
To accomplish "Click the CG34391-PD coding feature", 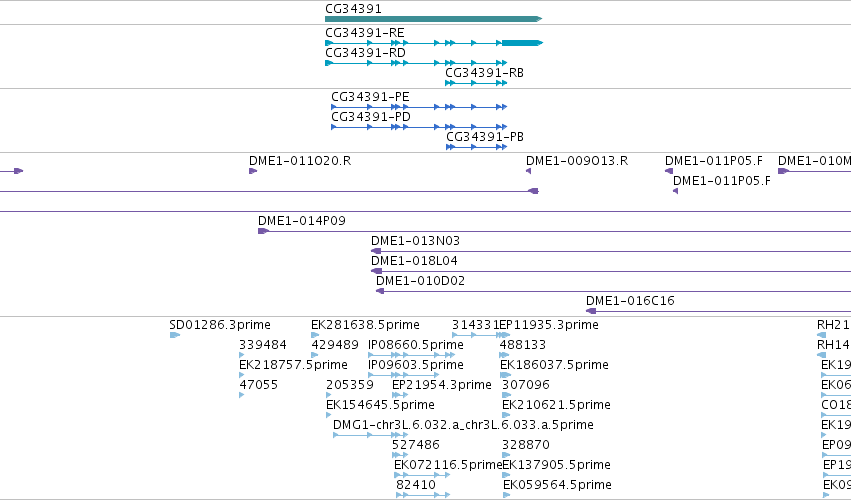I will [x=419, y=127].
